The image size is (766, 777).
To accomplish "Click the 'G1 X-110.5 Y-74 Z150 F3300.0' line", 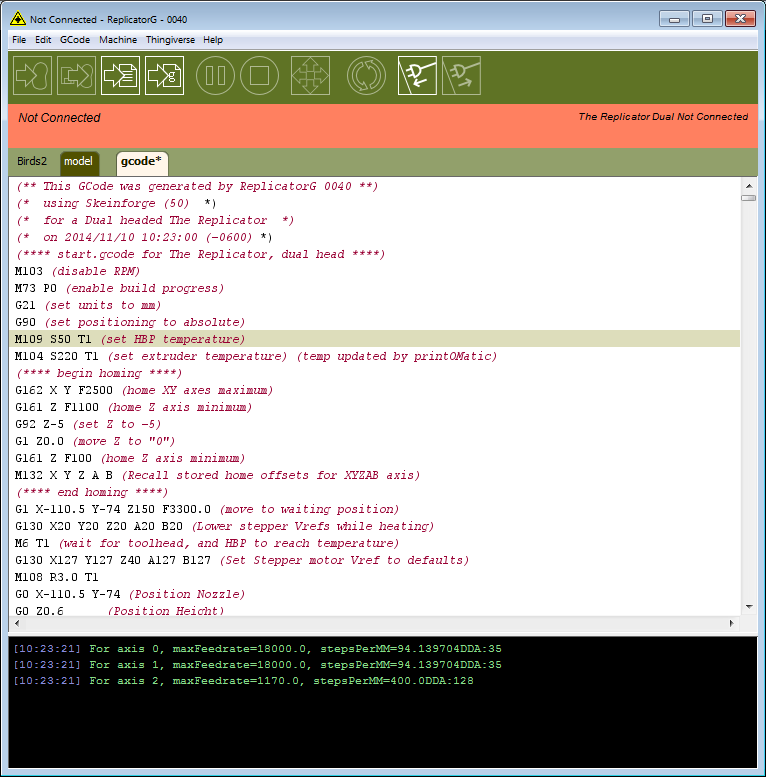I will click(207, 509).
